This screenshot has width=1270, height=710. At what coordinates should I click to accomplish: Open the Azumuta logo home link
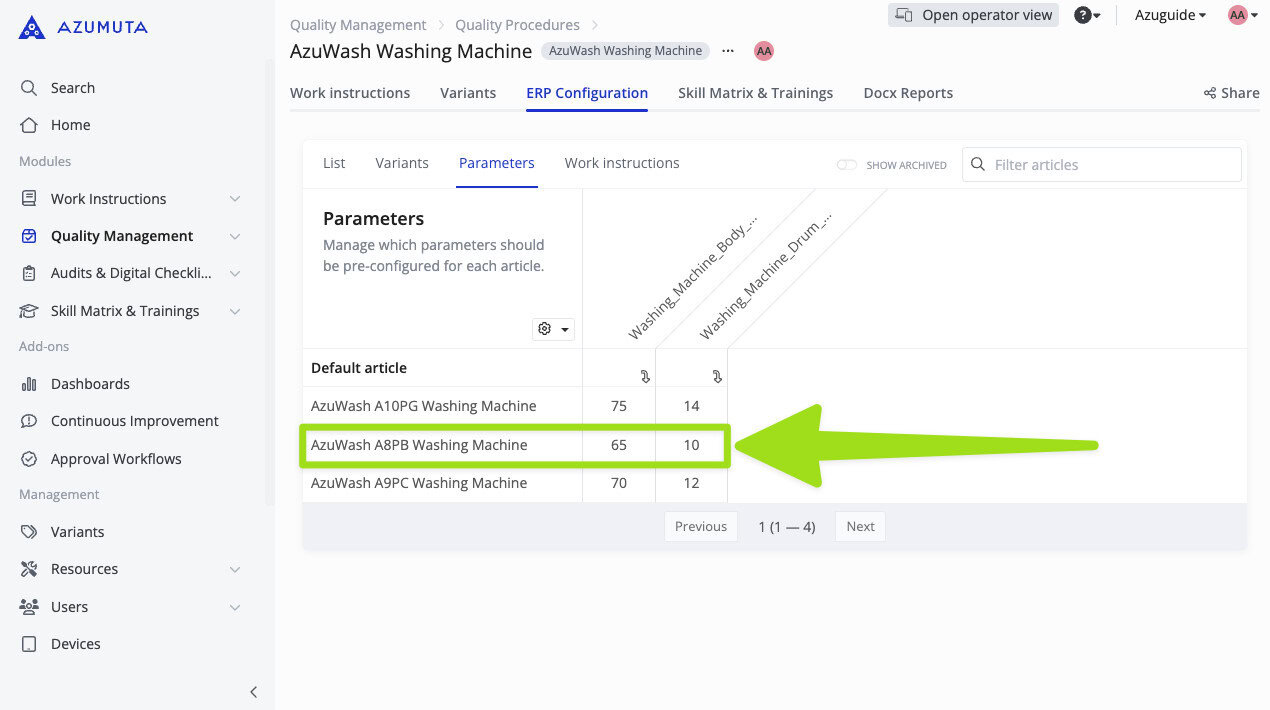(x=82, y=26)
